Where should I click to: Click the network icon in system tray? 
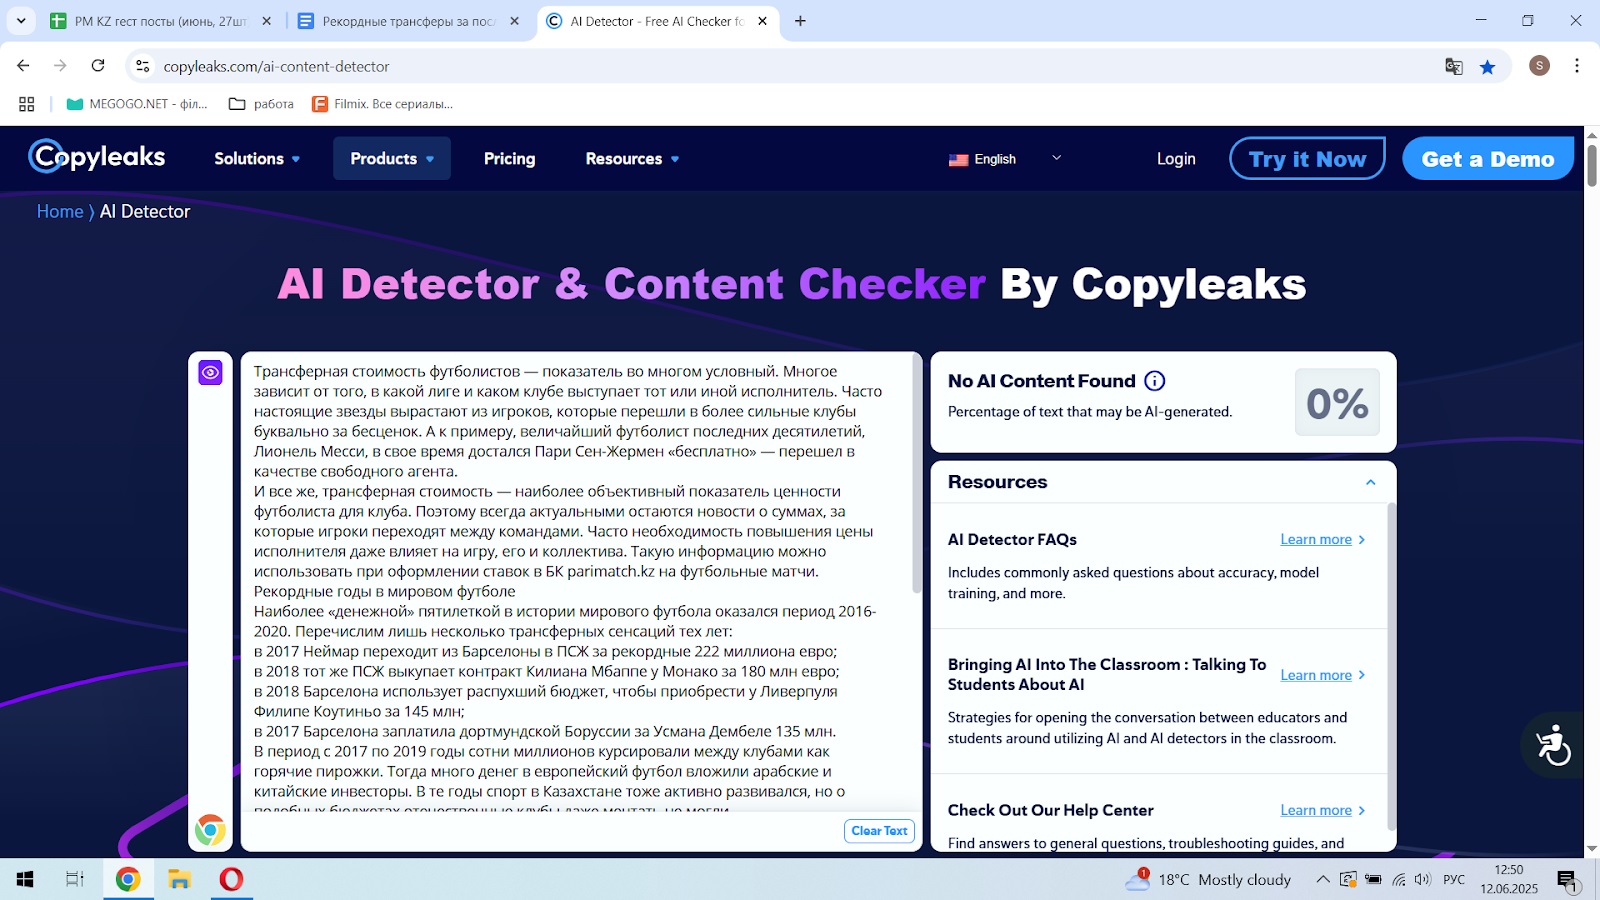(1398, 879)
